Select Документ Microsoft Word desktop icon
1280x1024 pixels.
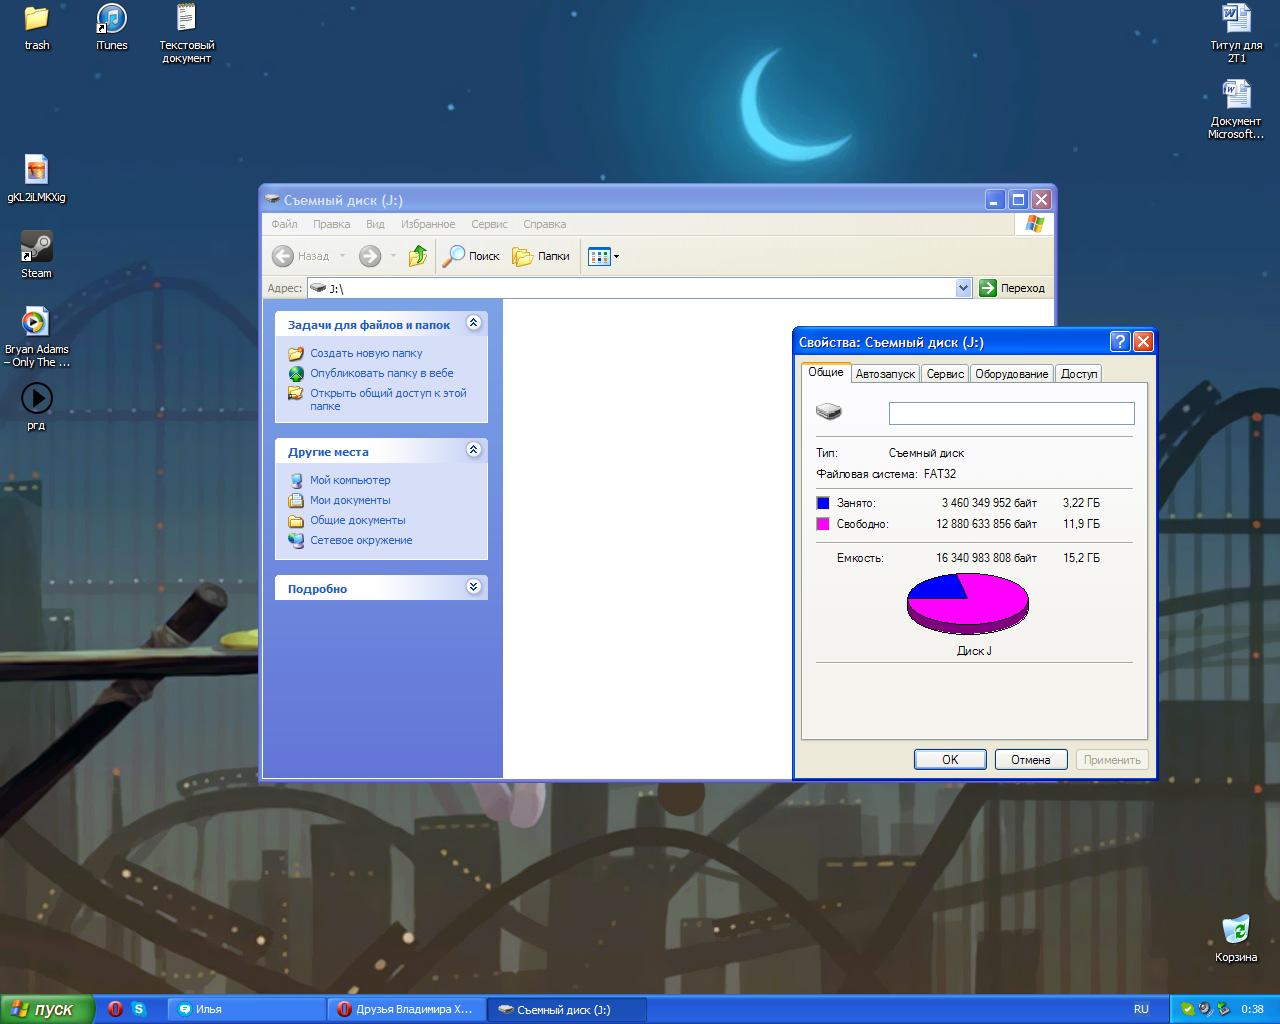click(1236, 109)
